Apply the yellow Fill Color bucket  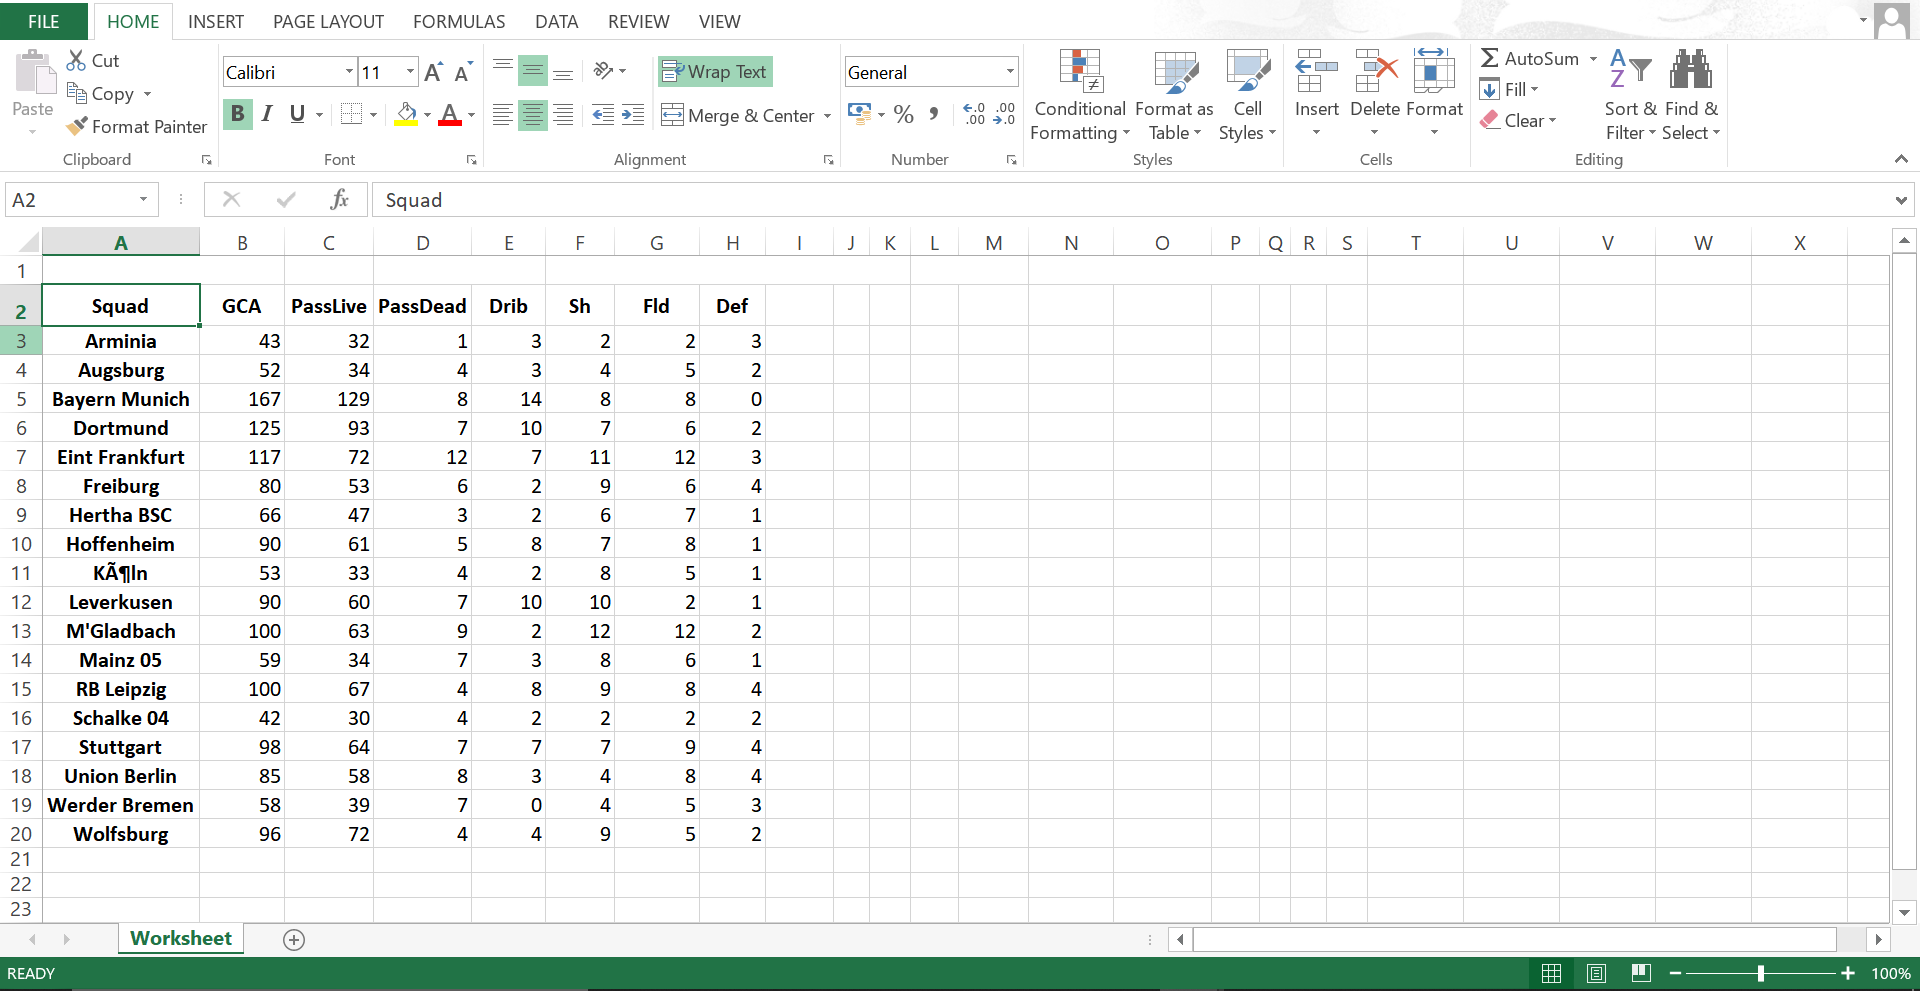click(x=405, y=114)
